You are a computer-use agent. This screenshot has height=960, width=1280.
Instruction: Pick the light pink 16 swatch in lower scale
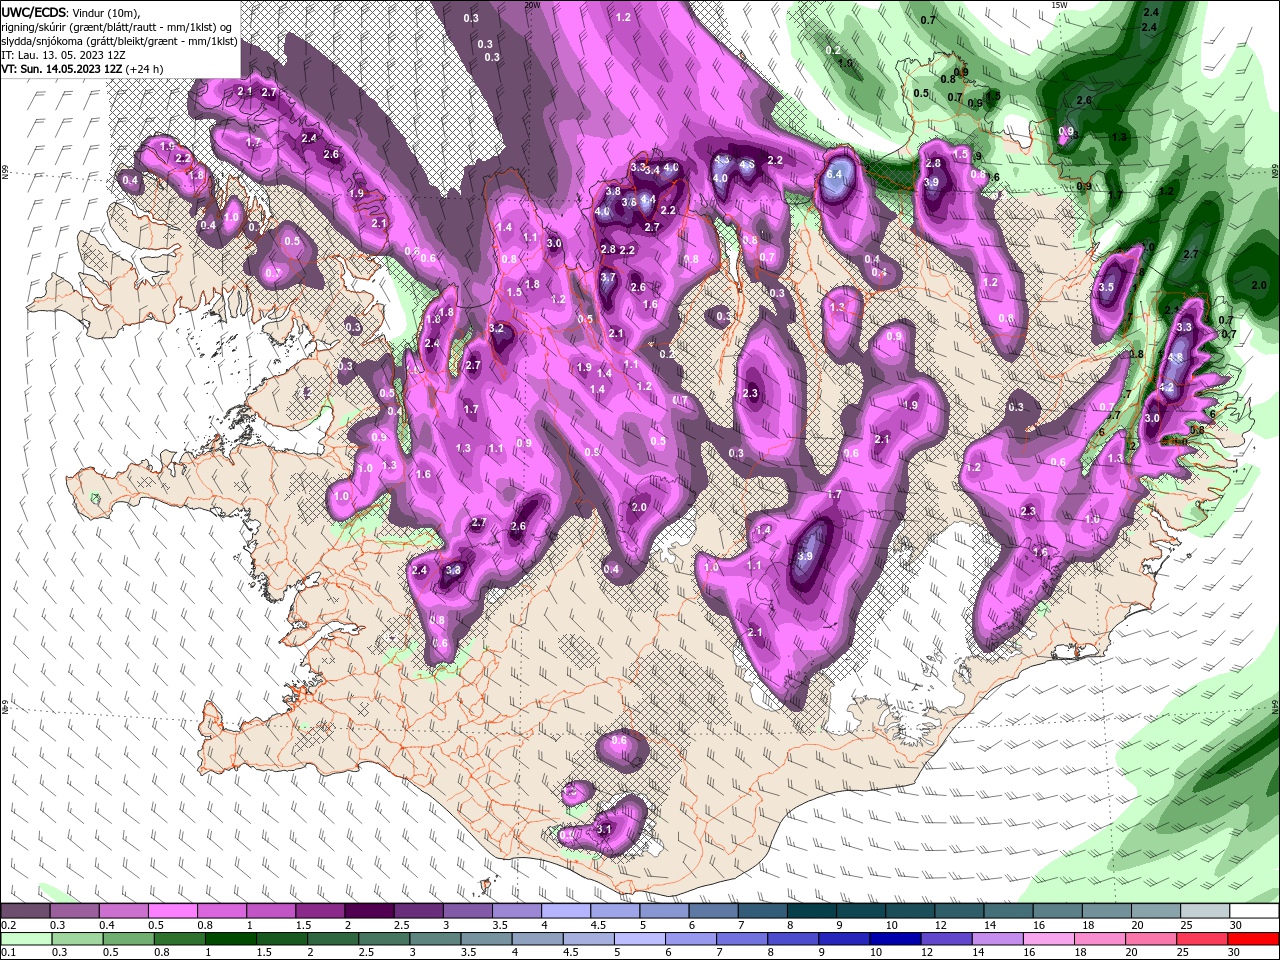click(1050, 939)
